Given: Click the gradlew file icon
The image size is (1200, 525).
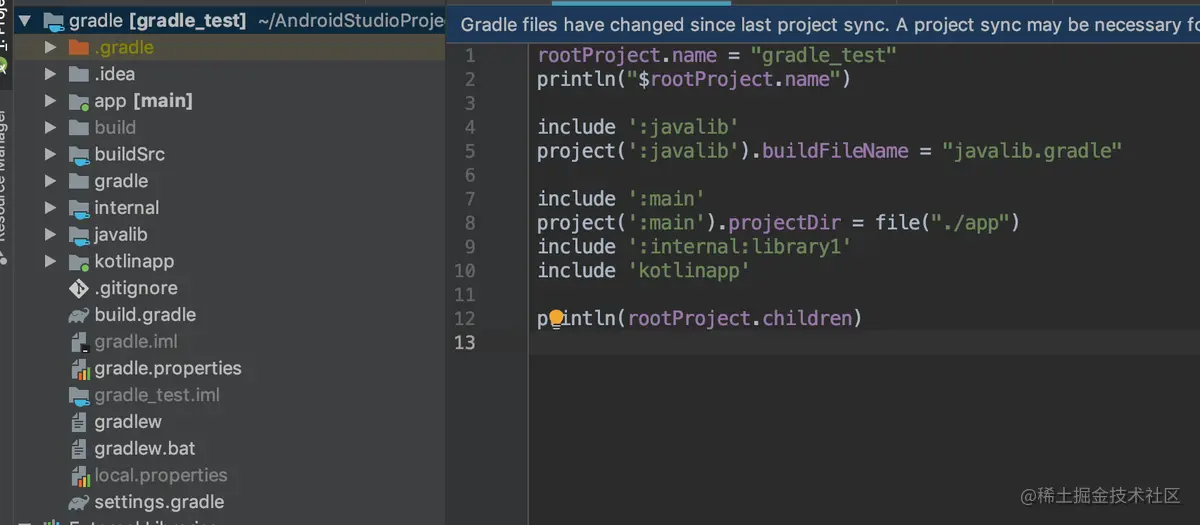Looking at the screenshot, I should pos(79,422).
